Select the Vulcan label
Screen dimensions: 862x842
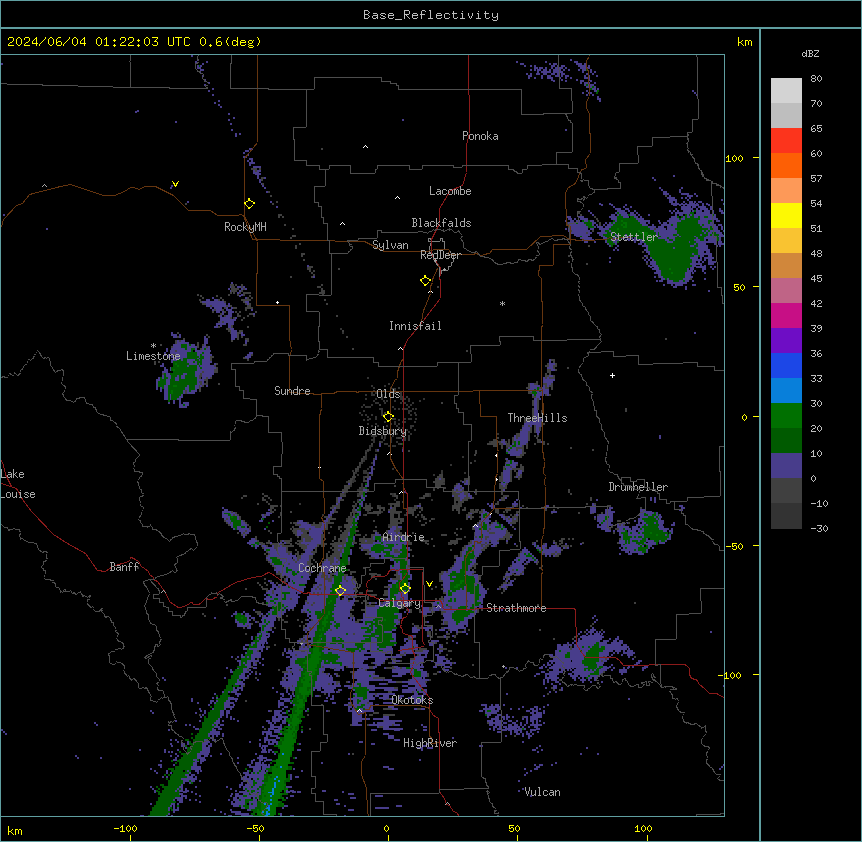(x=542, y=792)
